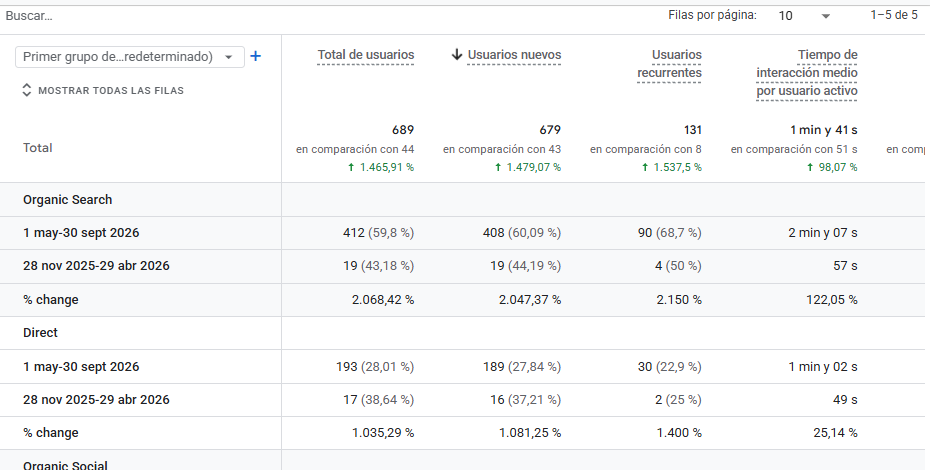Click cell 122,05 %
This screenshot has height=470, width=930.
point(832,300)
